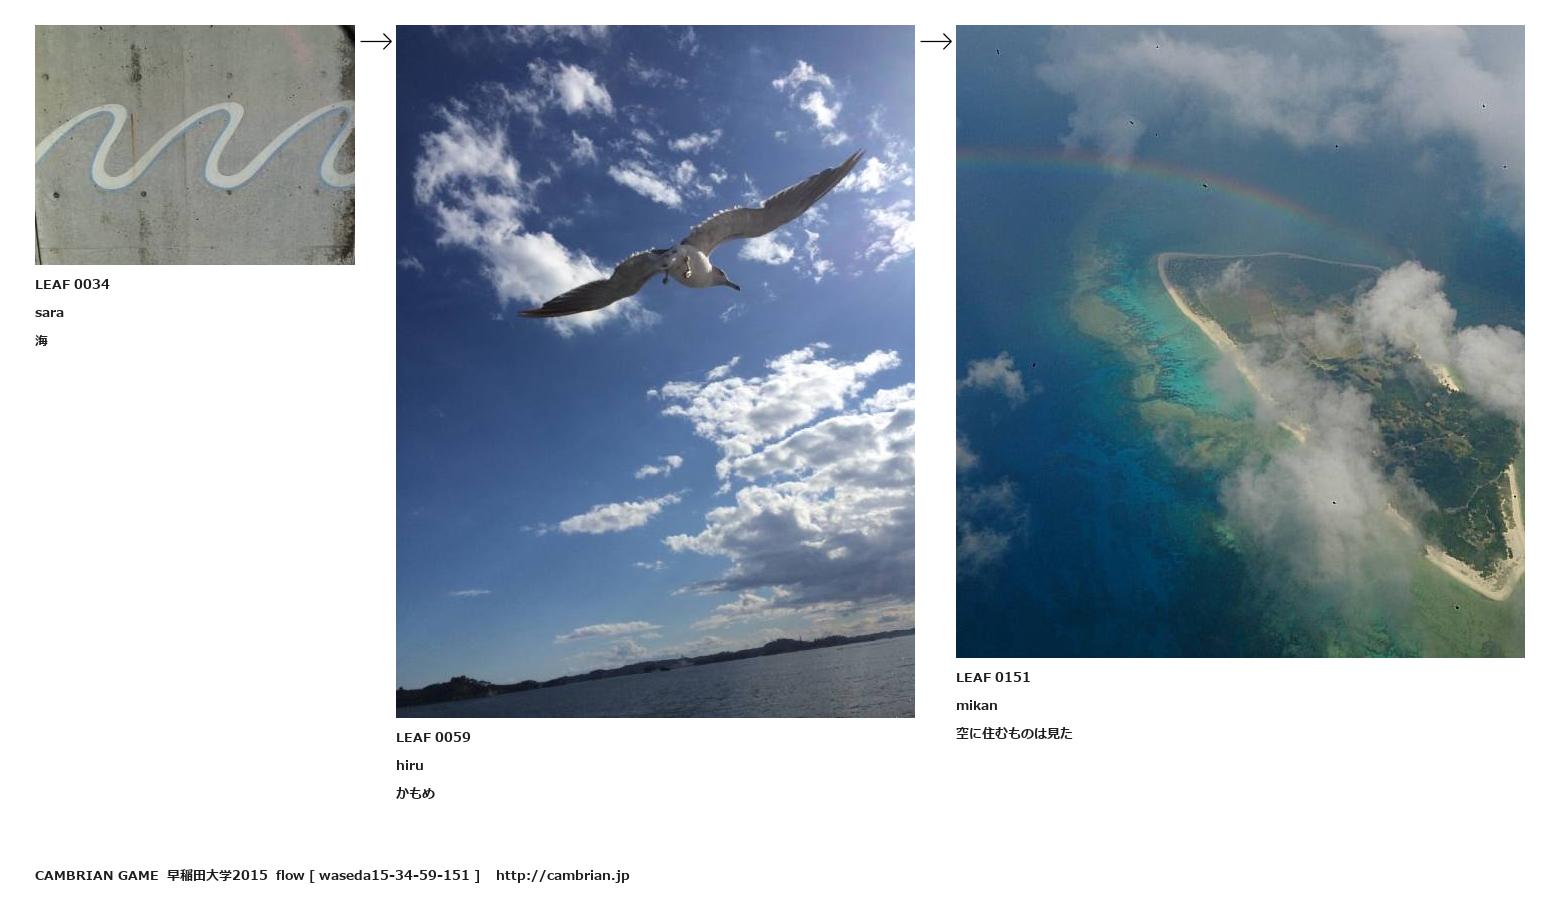
Task: Click the arrow between seagull and island images
Action: [936, 41]
